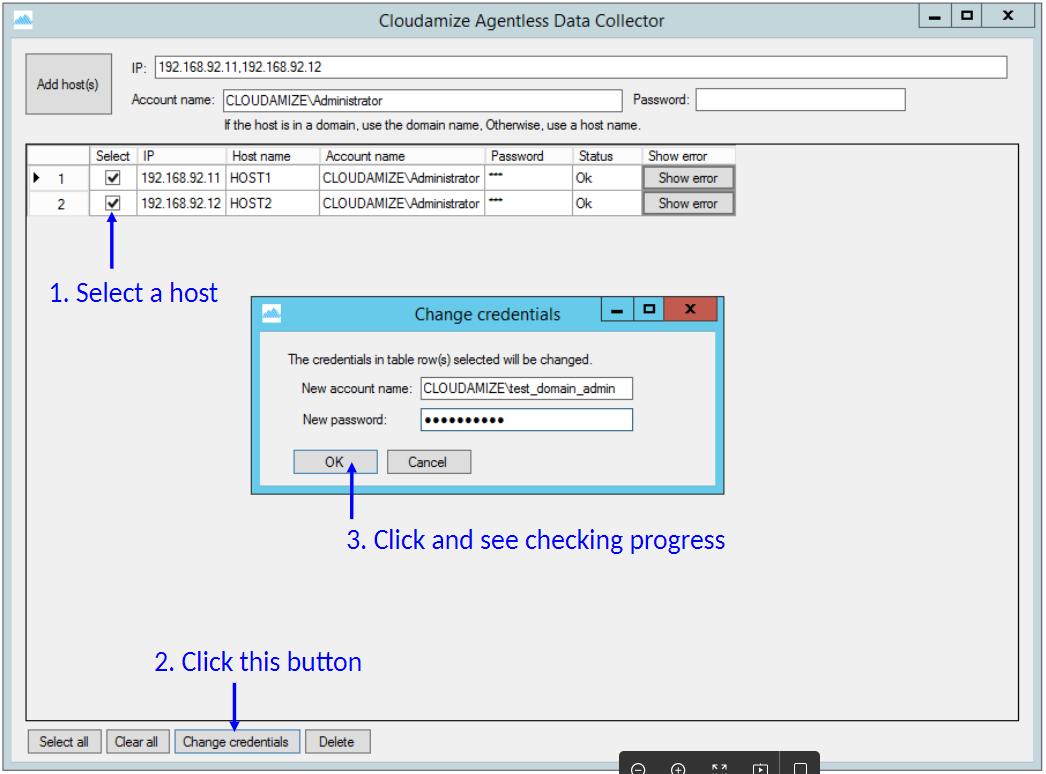Click the zoom out icon in viewer toolbar

639,768
